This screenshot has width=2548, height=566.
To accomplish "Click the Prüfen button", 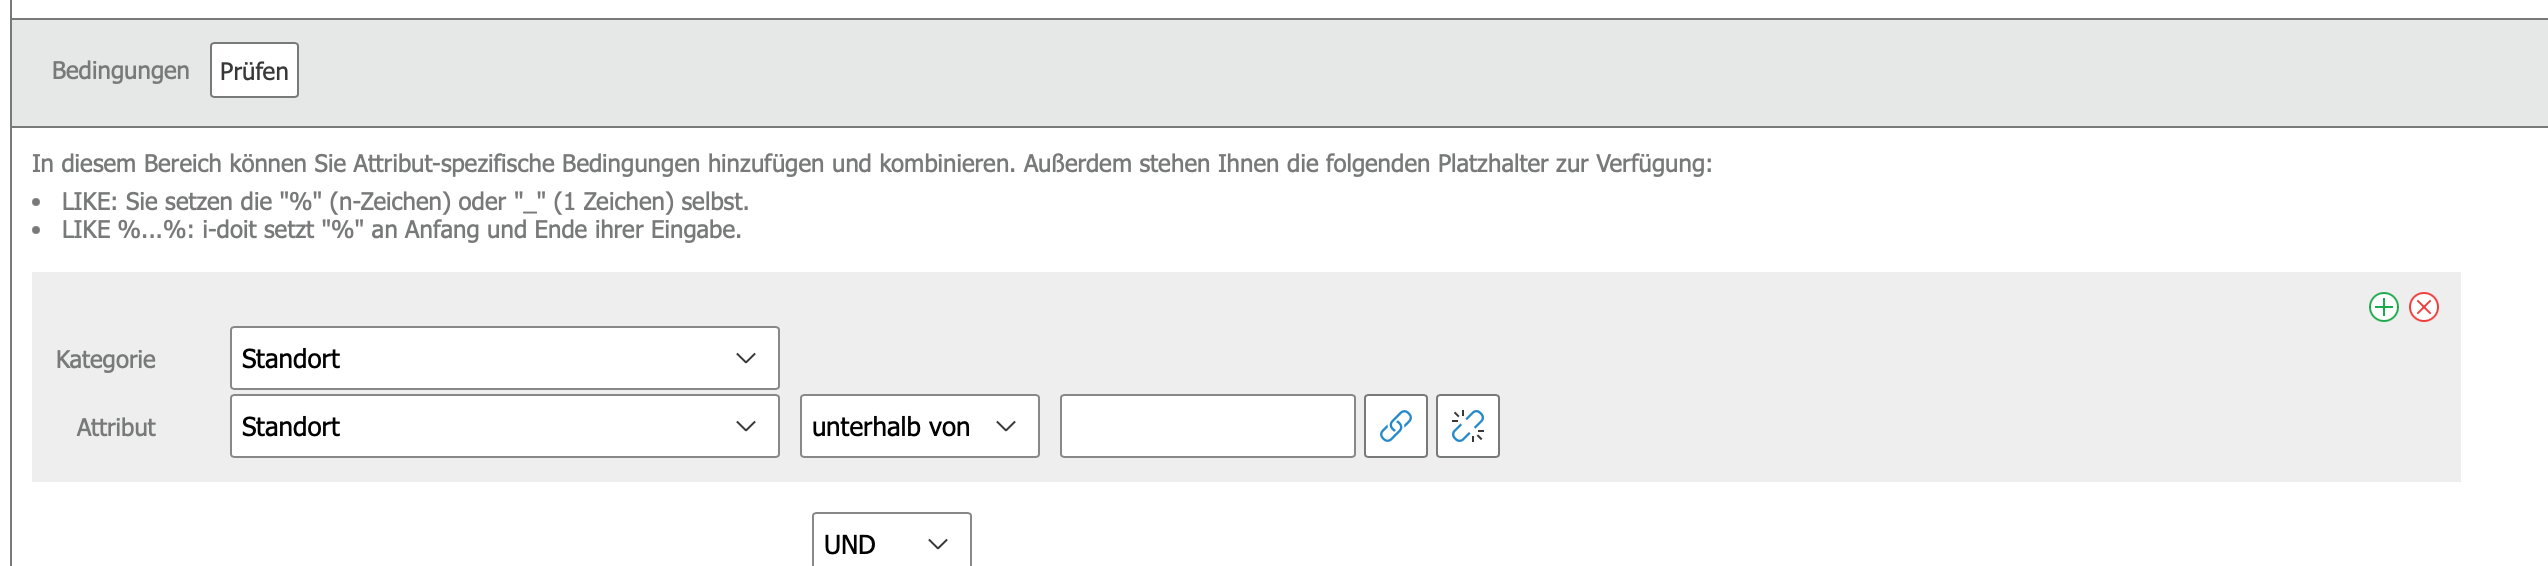I will click(x=254, y=70).
